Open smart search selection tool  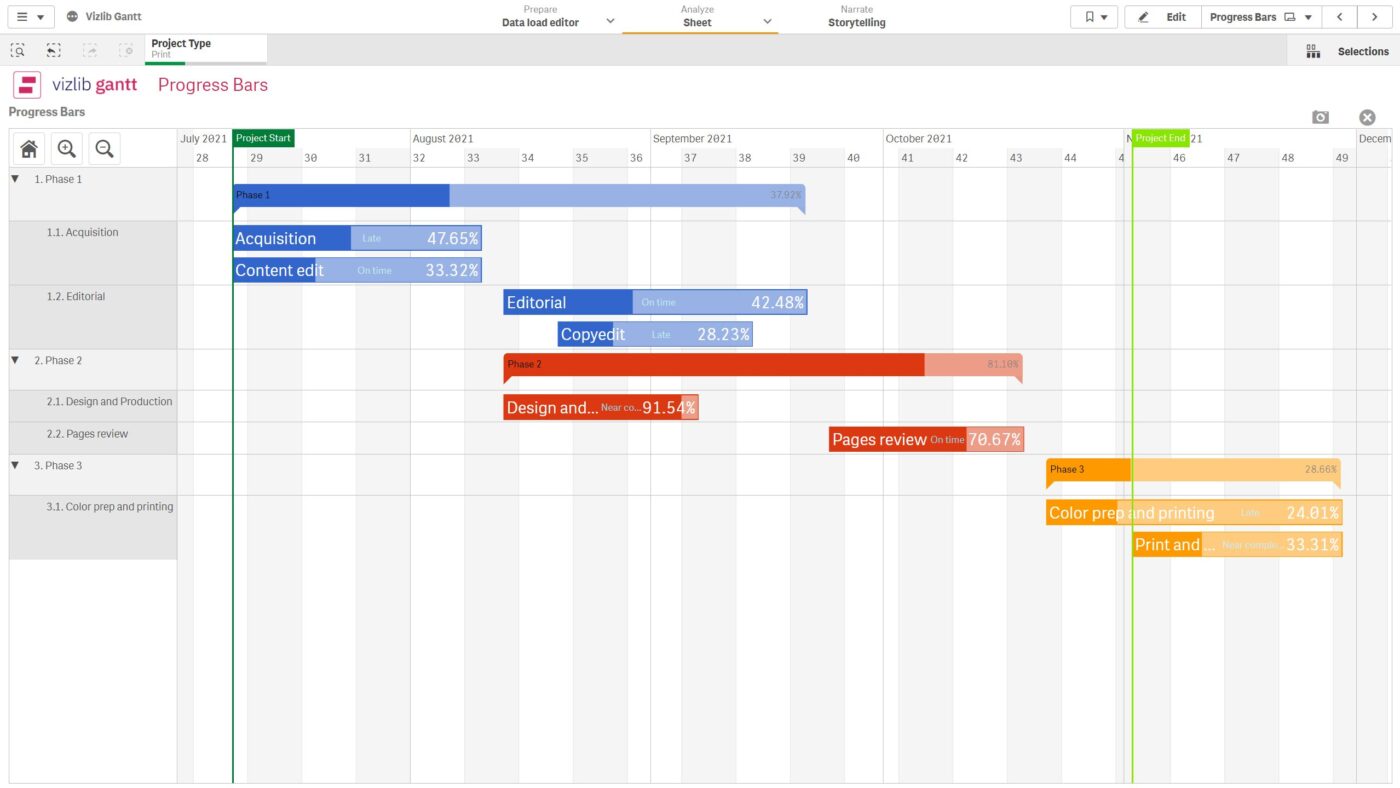click(18, 50)
